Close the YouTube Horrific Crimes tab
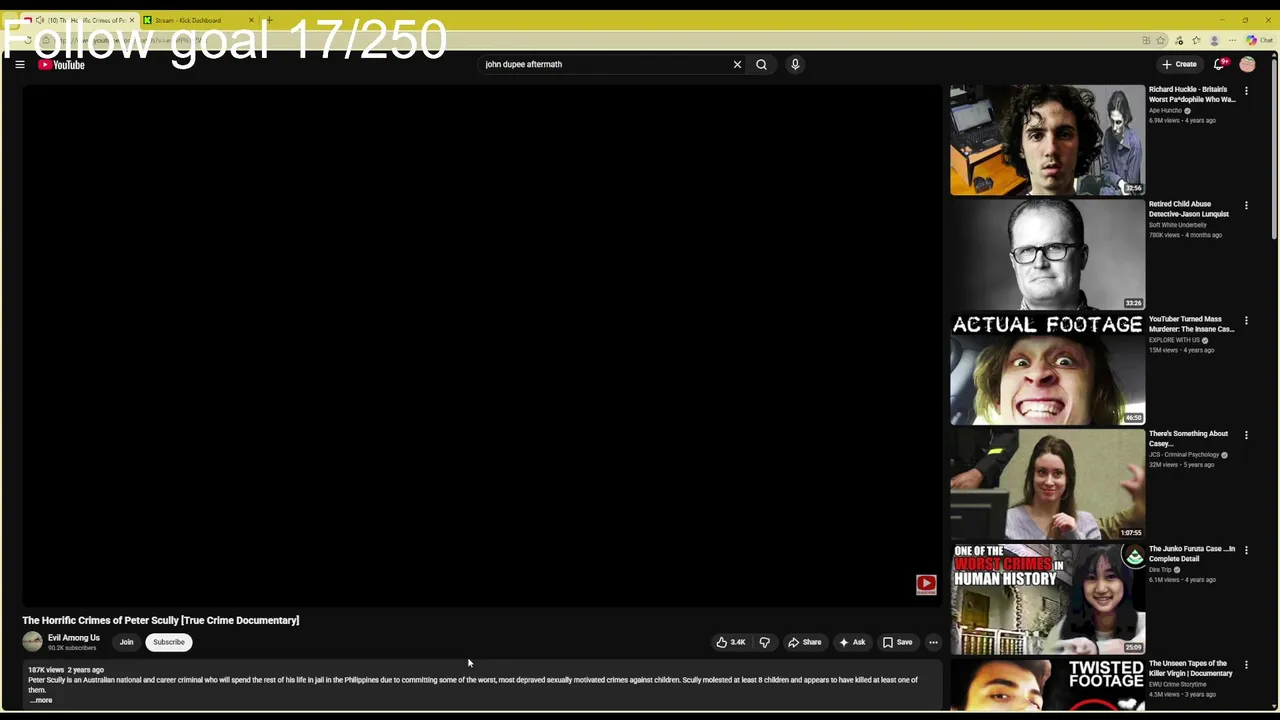 [x=131, y=20]
